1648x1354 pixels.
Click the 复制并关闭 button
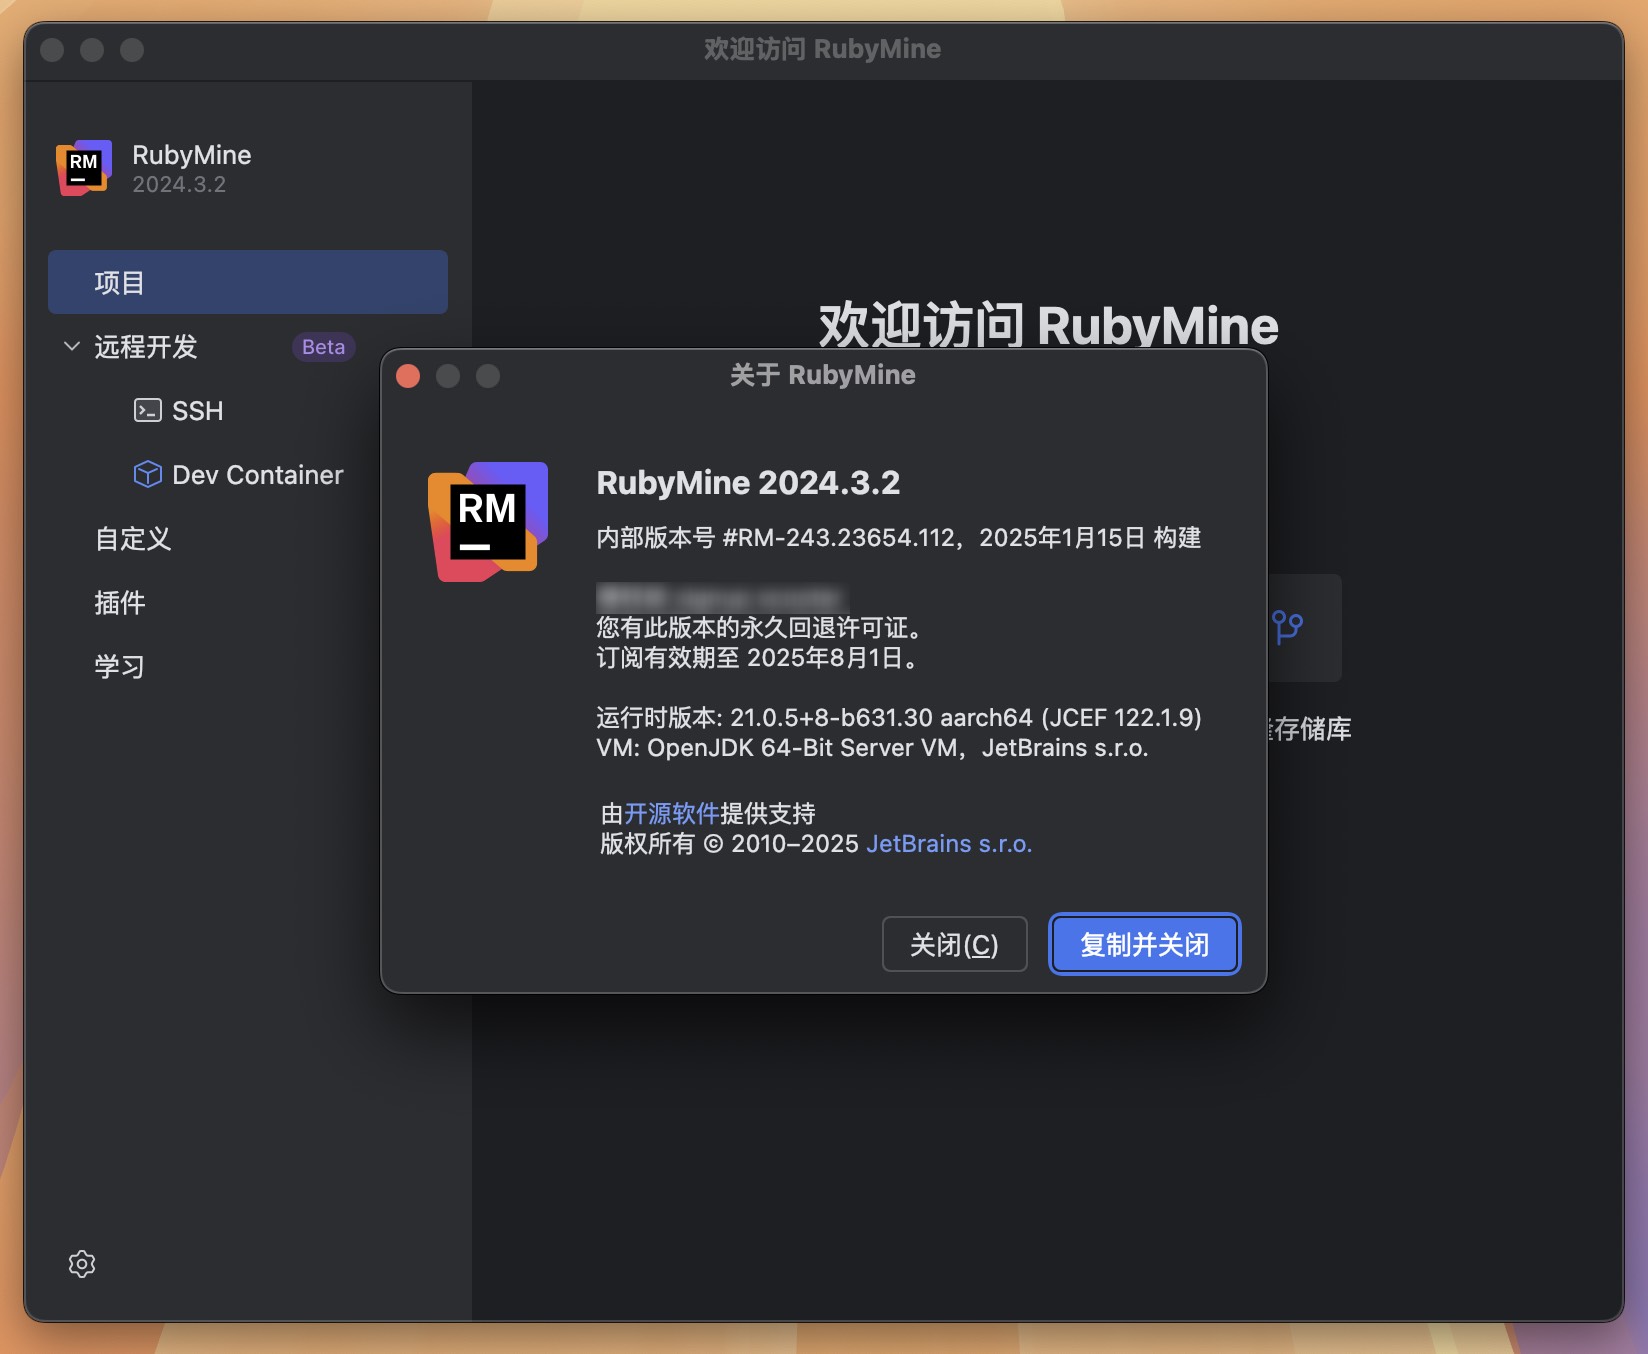(x=1145, y=944)
